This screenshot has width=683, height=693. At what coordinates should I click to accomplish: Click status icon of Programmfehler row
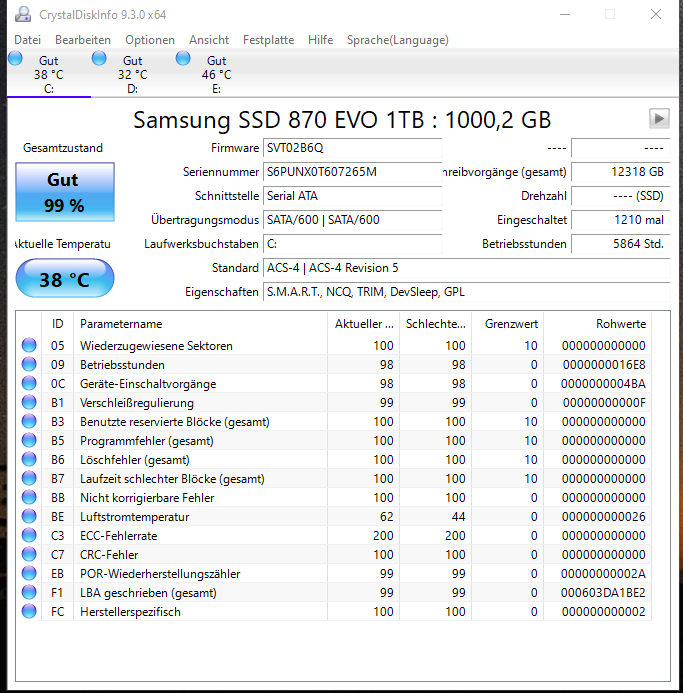pos(29,440)
